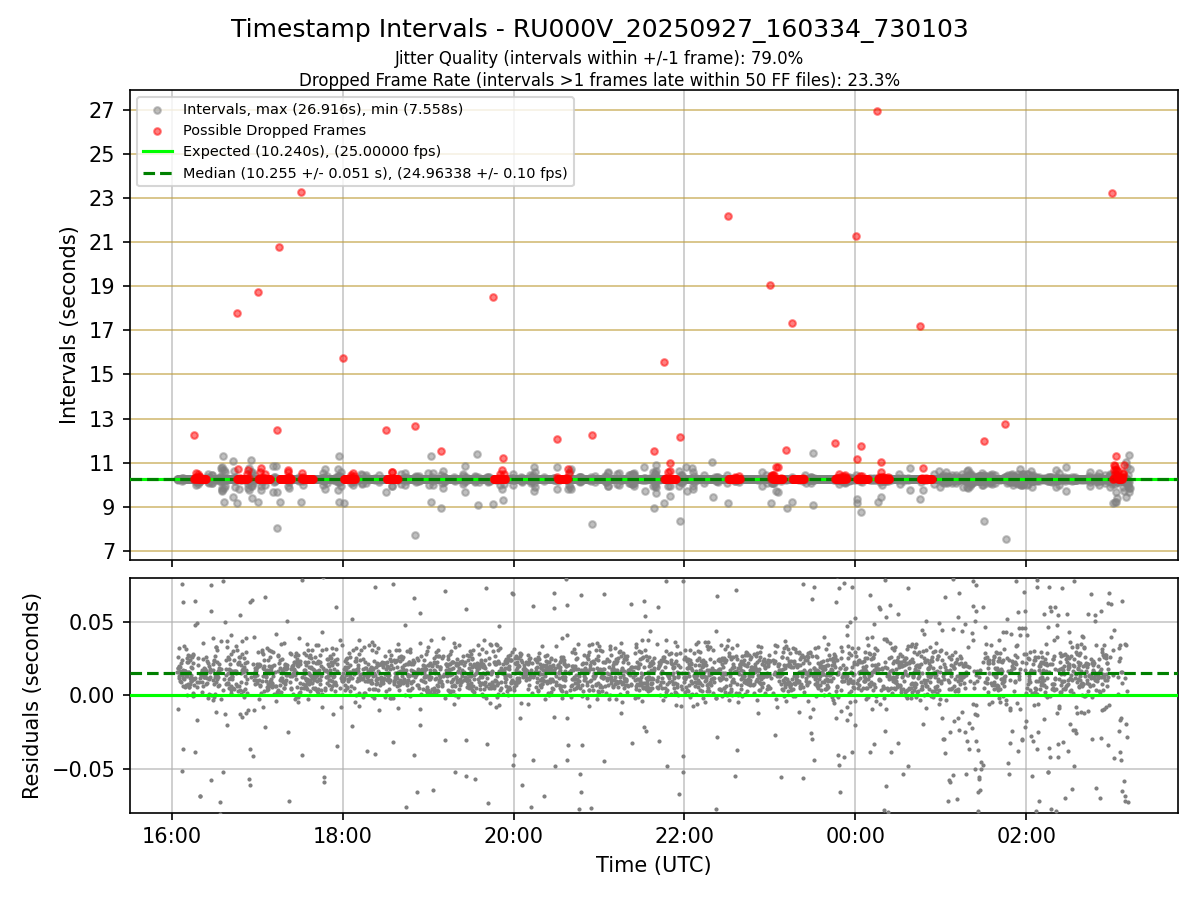Viewport: 1200px width, 900px height.
Task: Click the solid green line sample in the legend
Action: coord(157,152)
